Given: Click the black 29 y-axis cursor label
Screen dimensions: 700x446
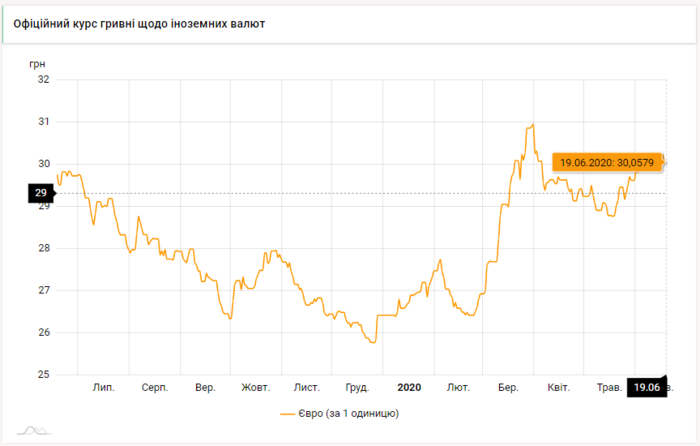Looking at the screenshot, I should 41,193.
